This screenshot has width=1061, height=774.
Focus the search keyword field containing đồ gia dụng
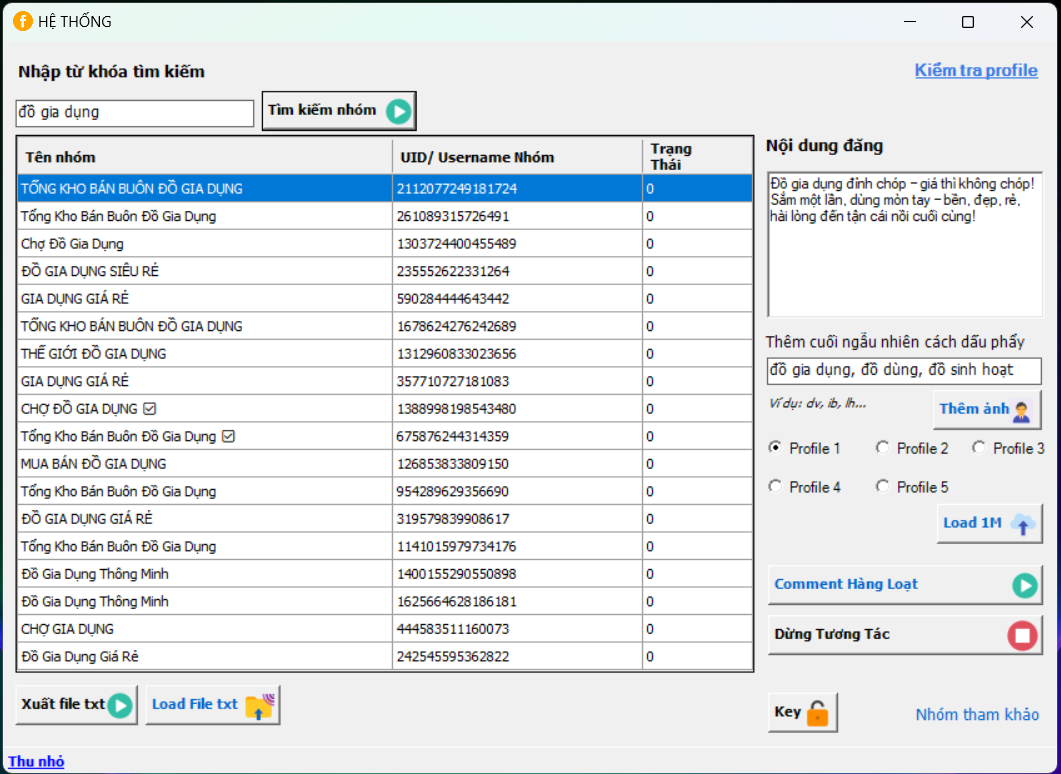click(135, 113)
